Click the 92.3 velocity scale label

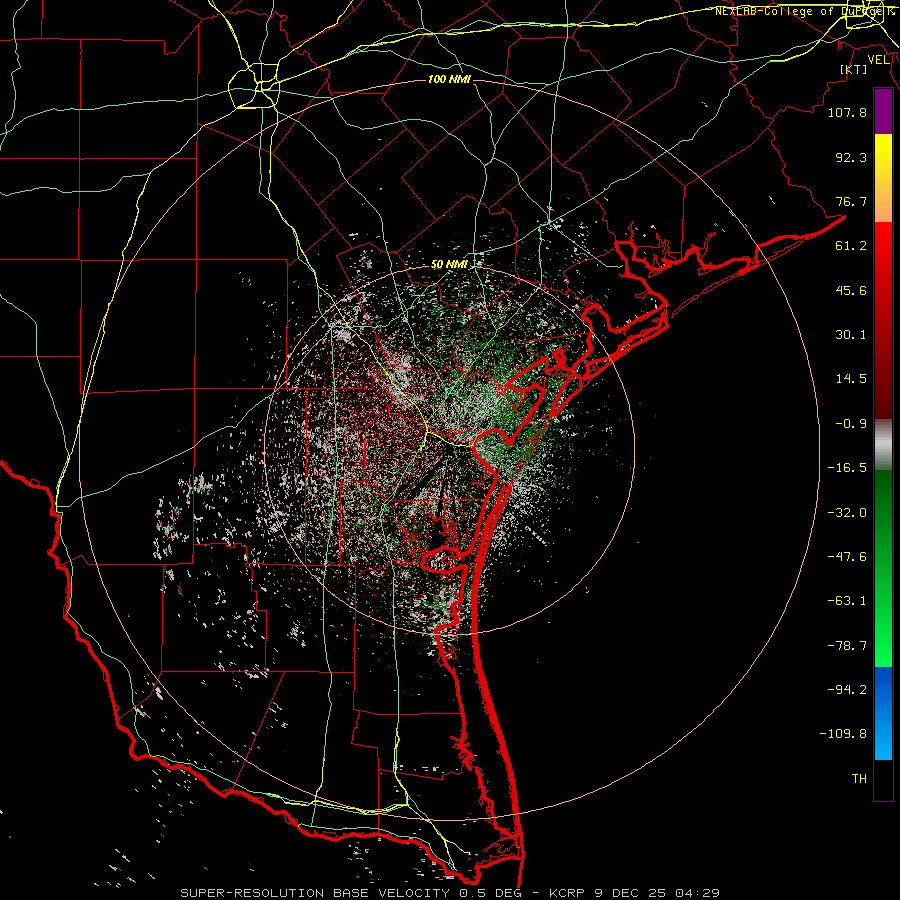coord(851,157)
